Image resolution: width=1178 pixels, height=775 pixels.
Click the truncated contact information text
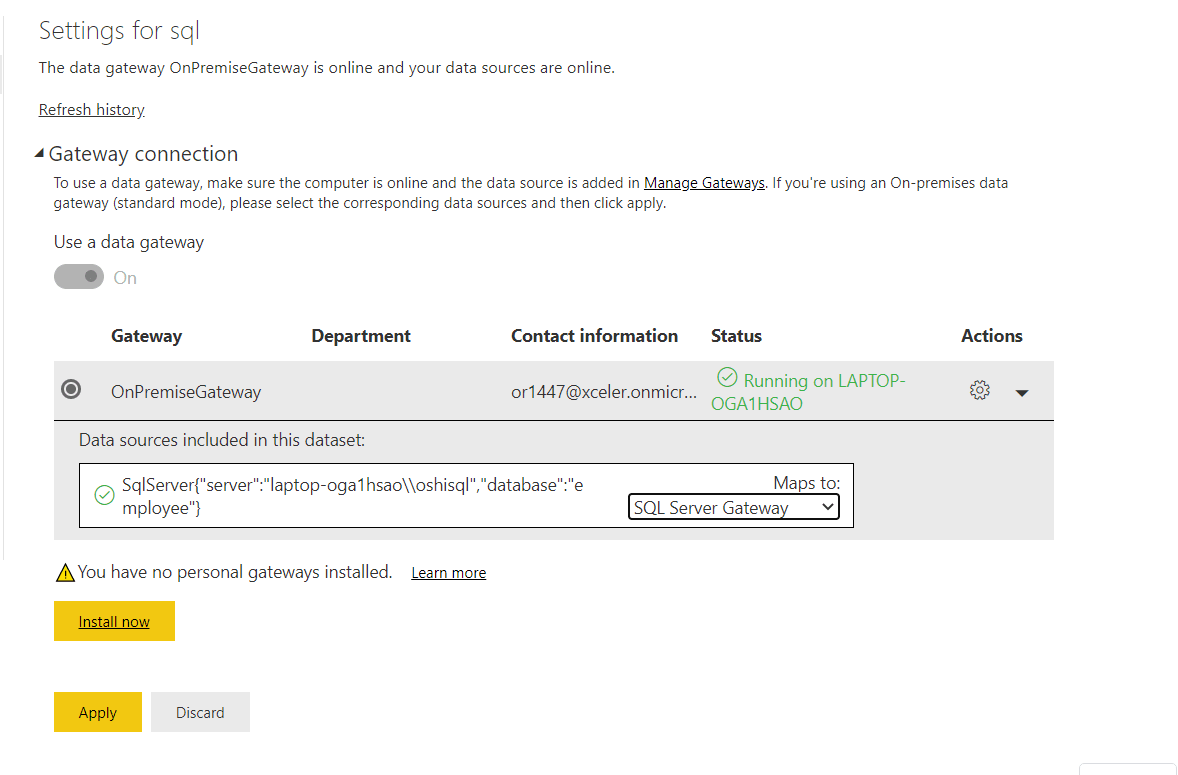pyautogui.click(x=604, y=392)
